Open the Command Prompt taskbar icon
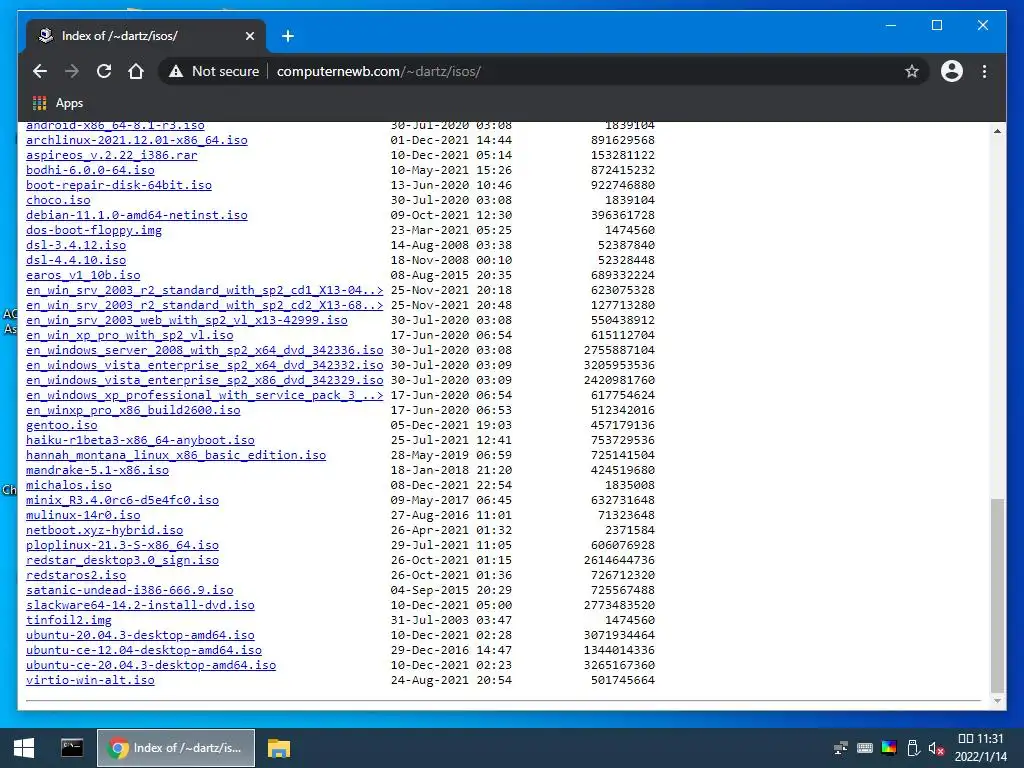Screen dimensions: 1024x768 [72, 748]
